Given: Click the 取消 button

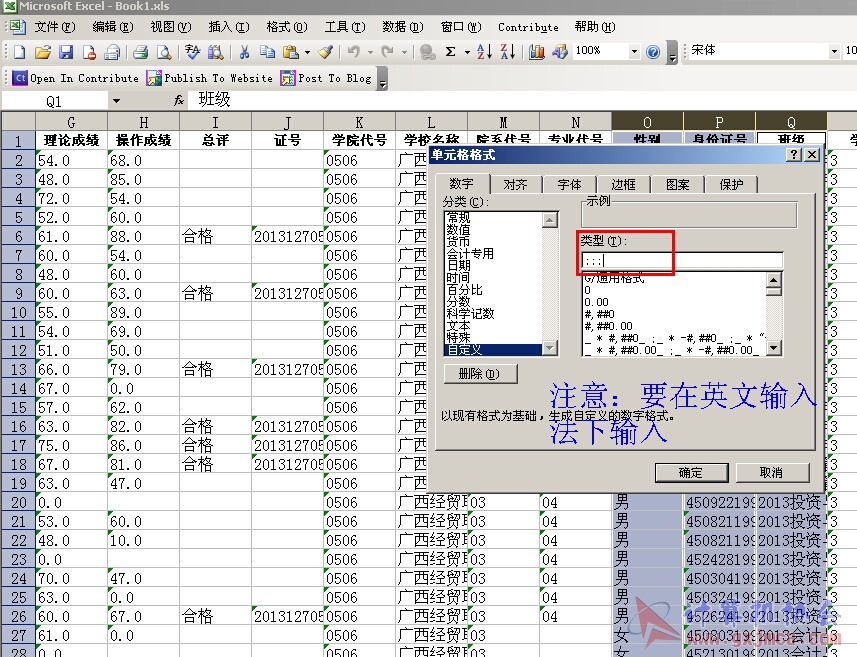Looking at the screenshot, I should [772, 472].
